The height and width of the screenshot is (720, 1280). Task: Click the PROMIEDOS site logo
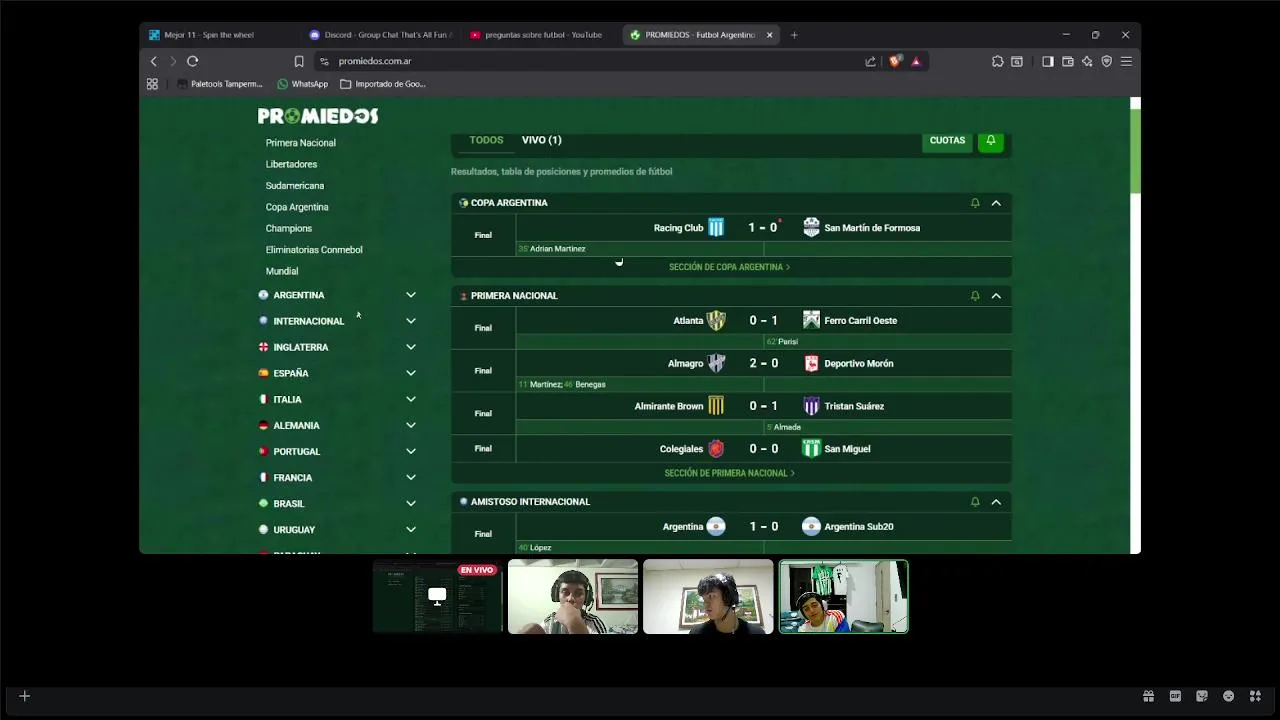point(318,116)
